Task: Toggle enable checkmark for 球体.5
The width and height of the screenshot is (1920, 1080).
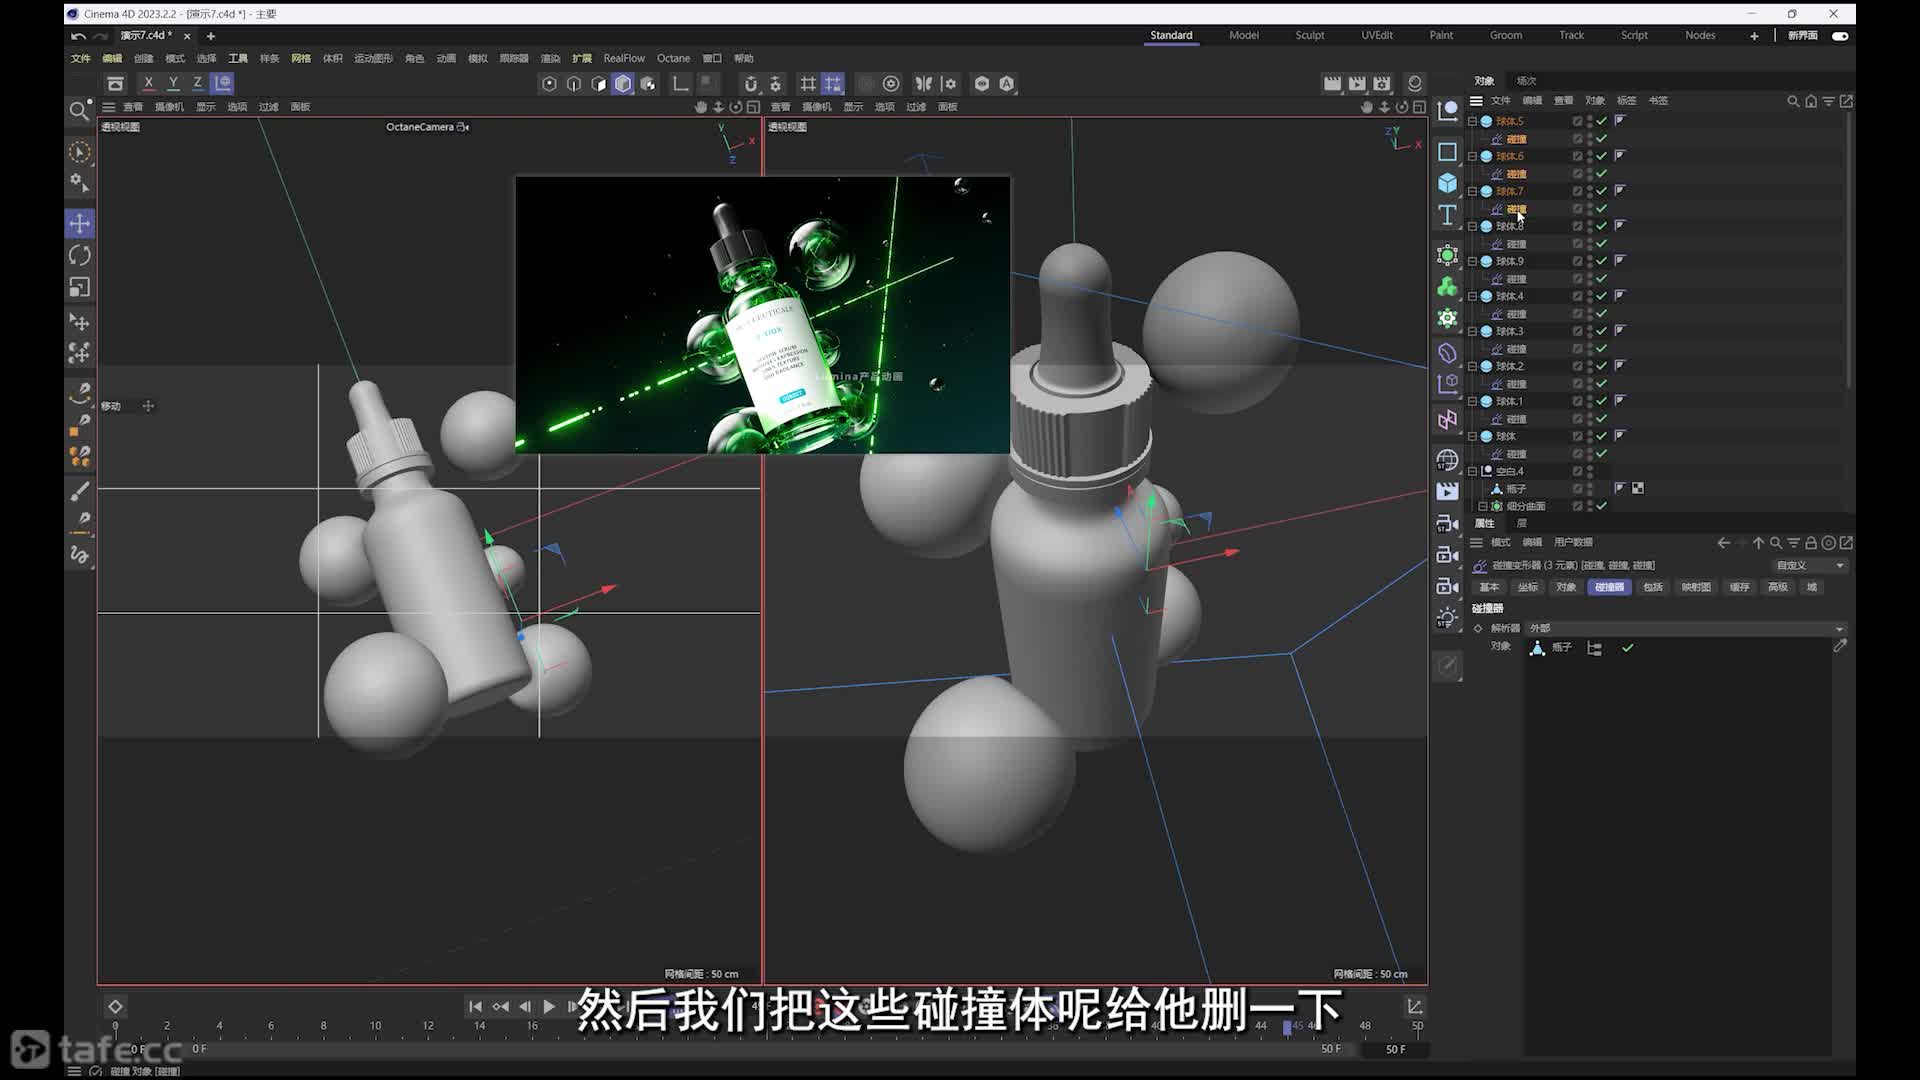Action: [1602, 121]
